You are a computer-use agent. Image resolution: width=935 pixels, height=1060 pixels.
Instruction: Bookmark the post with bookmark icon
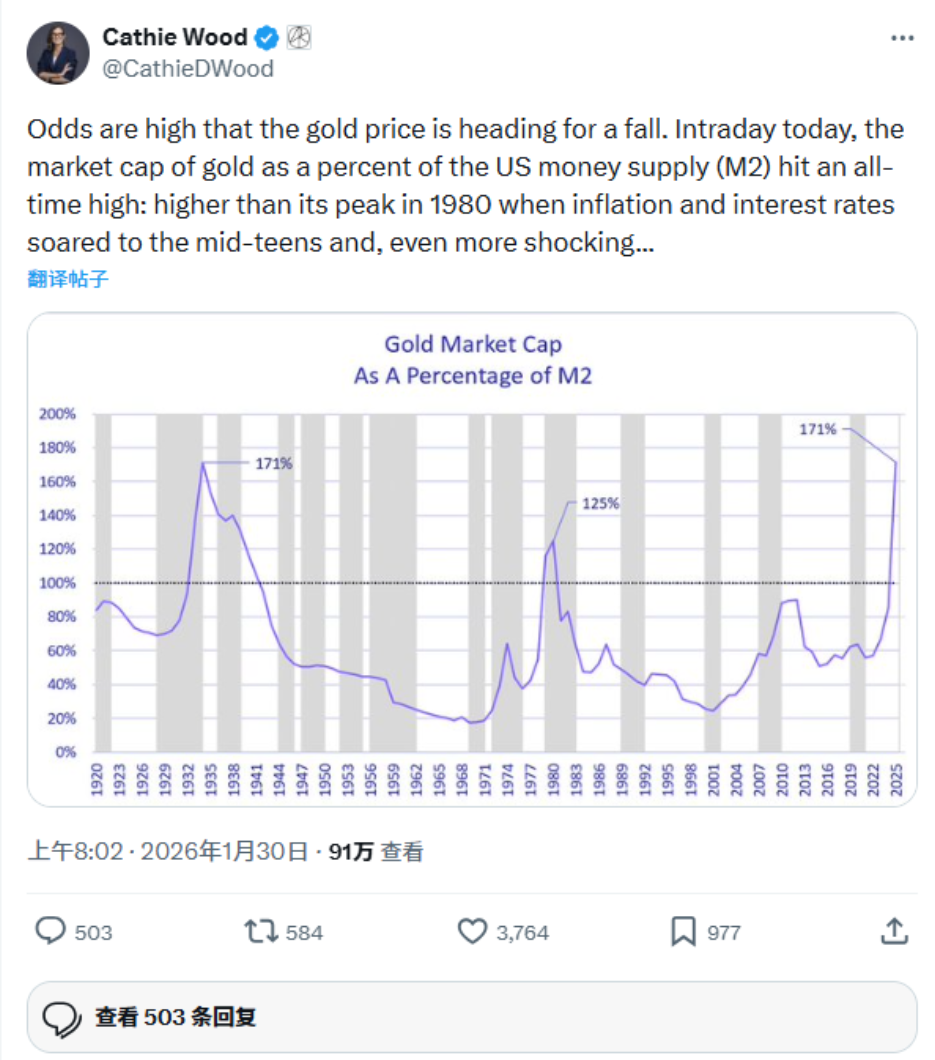coord(684,932)
